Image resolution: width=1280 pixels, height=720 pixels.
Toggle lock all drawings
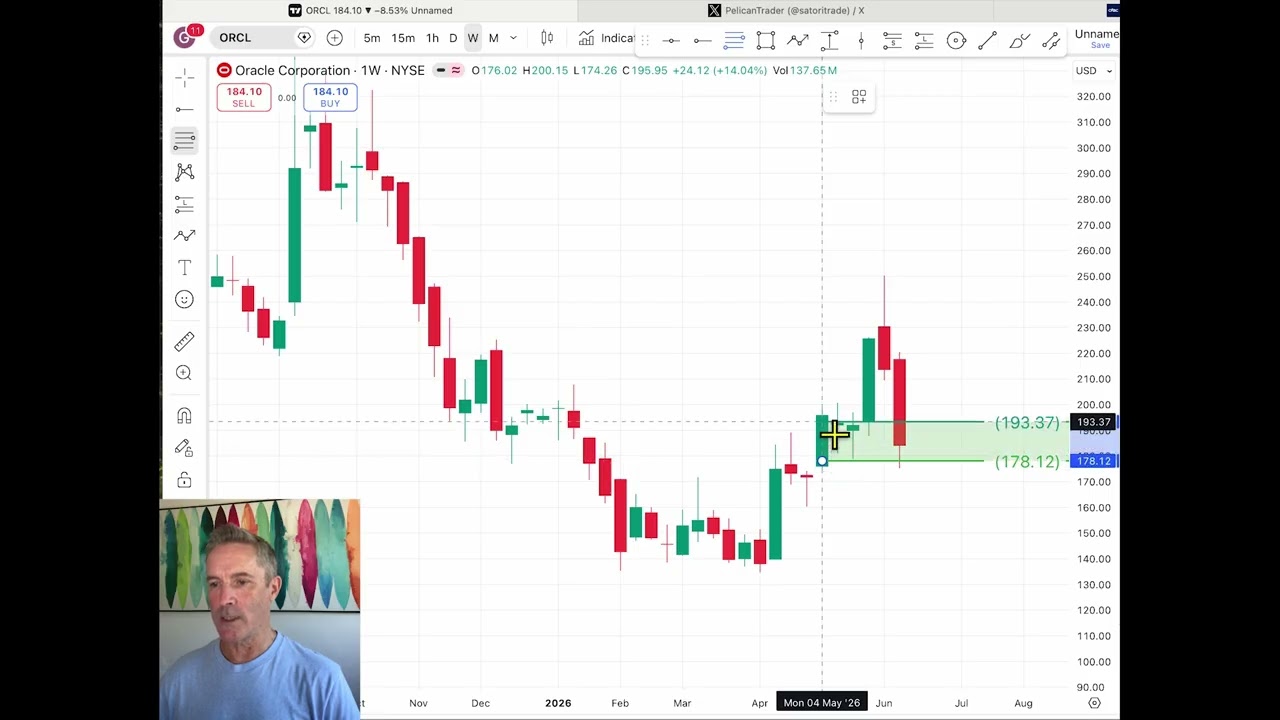(184, 480)
